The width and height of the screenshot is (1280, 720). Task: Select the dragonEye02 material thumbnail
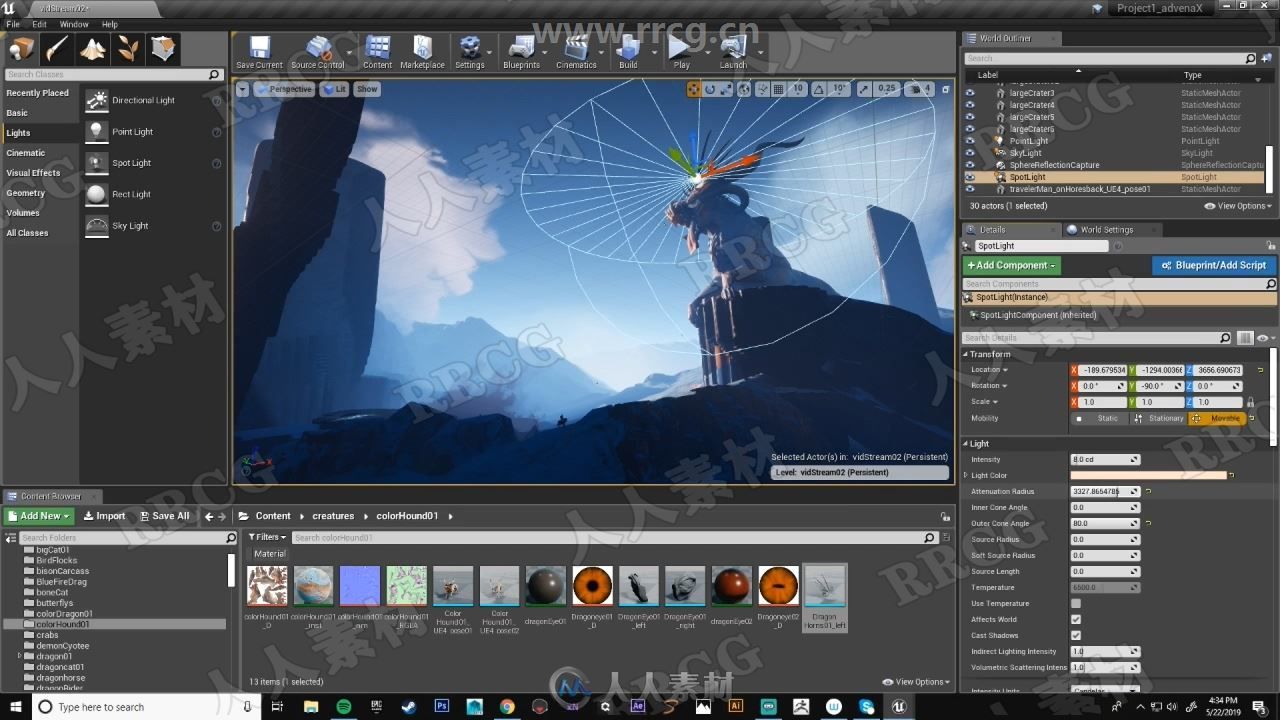[x=731, y=586]
